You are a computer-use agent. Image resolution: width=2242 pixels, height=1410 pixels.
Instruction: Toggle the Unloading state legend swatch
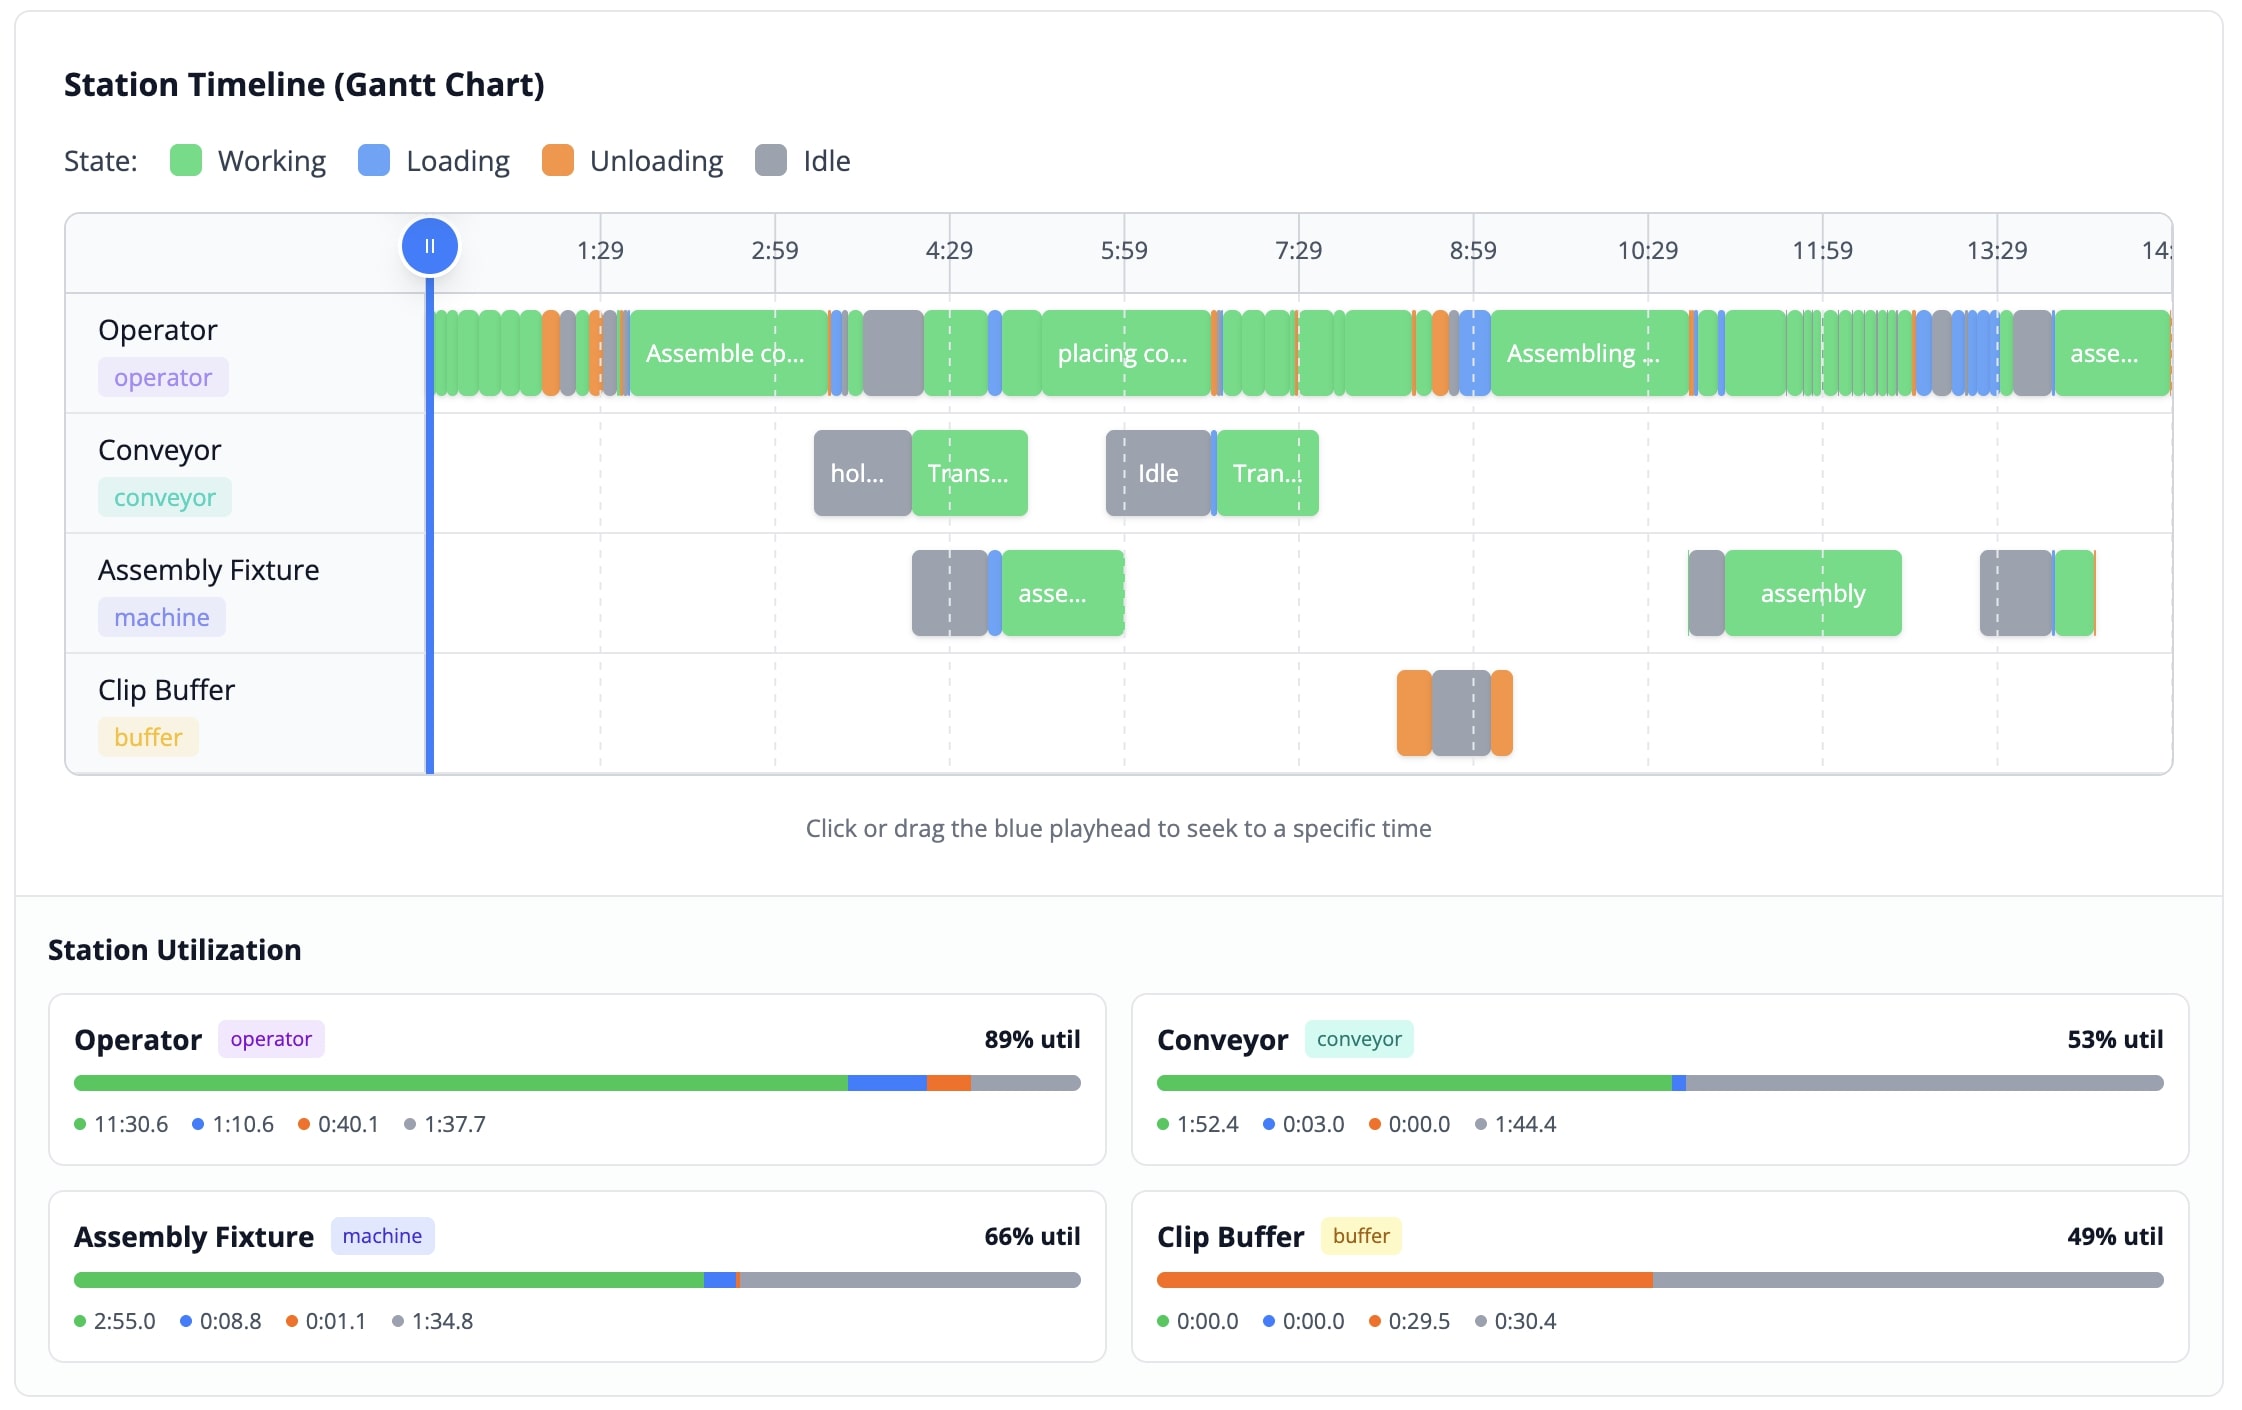point(558,160)
